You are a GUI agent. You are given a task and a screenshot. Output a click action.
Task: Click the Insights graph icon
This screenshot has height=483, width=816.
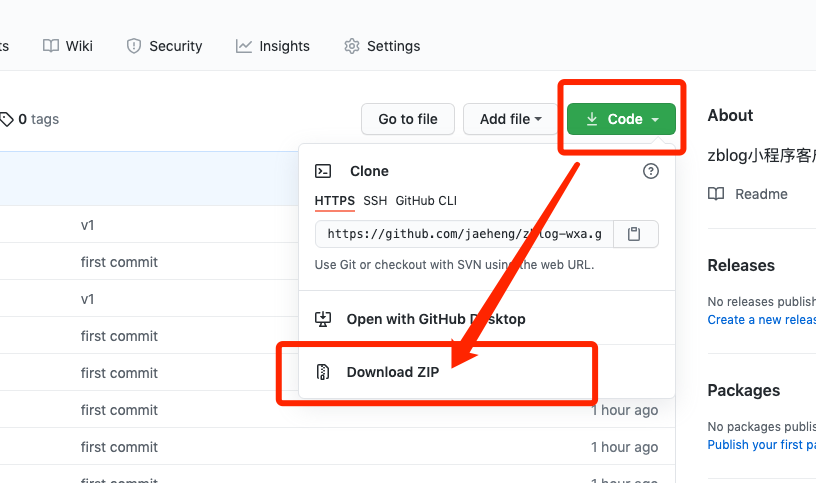pos(244,46)
